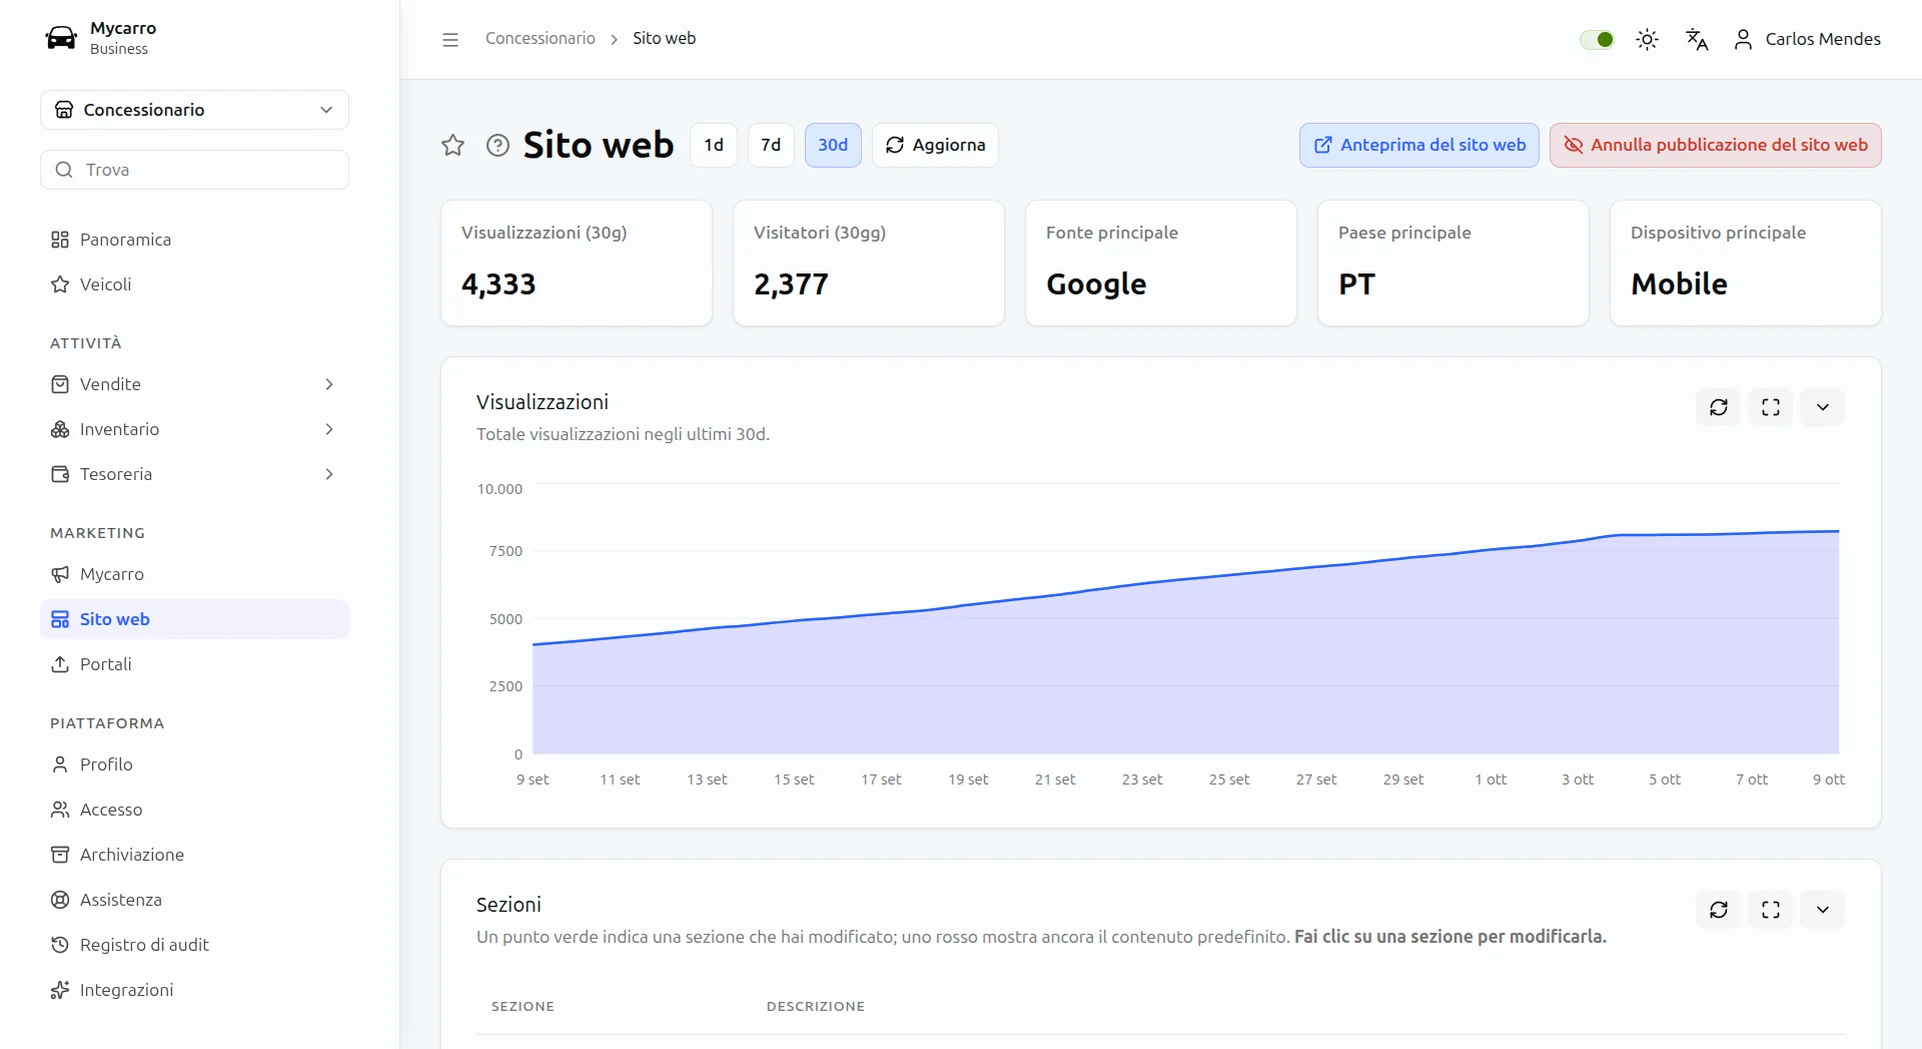Viewport: 1922px width, 1049px height.
Task: Open Archiviazione page
Action: (x=195, y=854)
